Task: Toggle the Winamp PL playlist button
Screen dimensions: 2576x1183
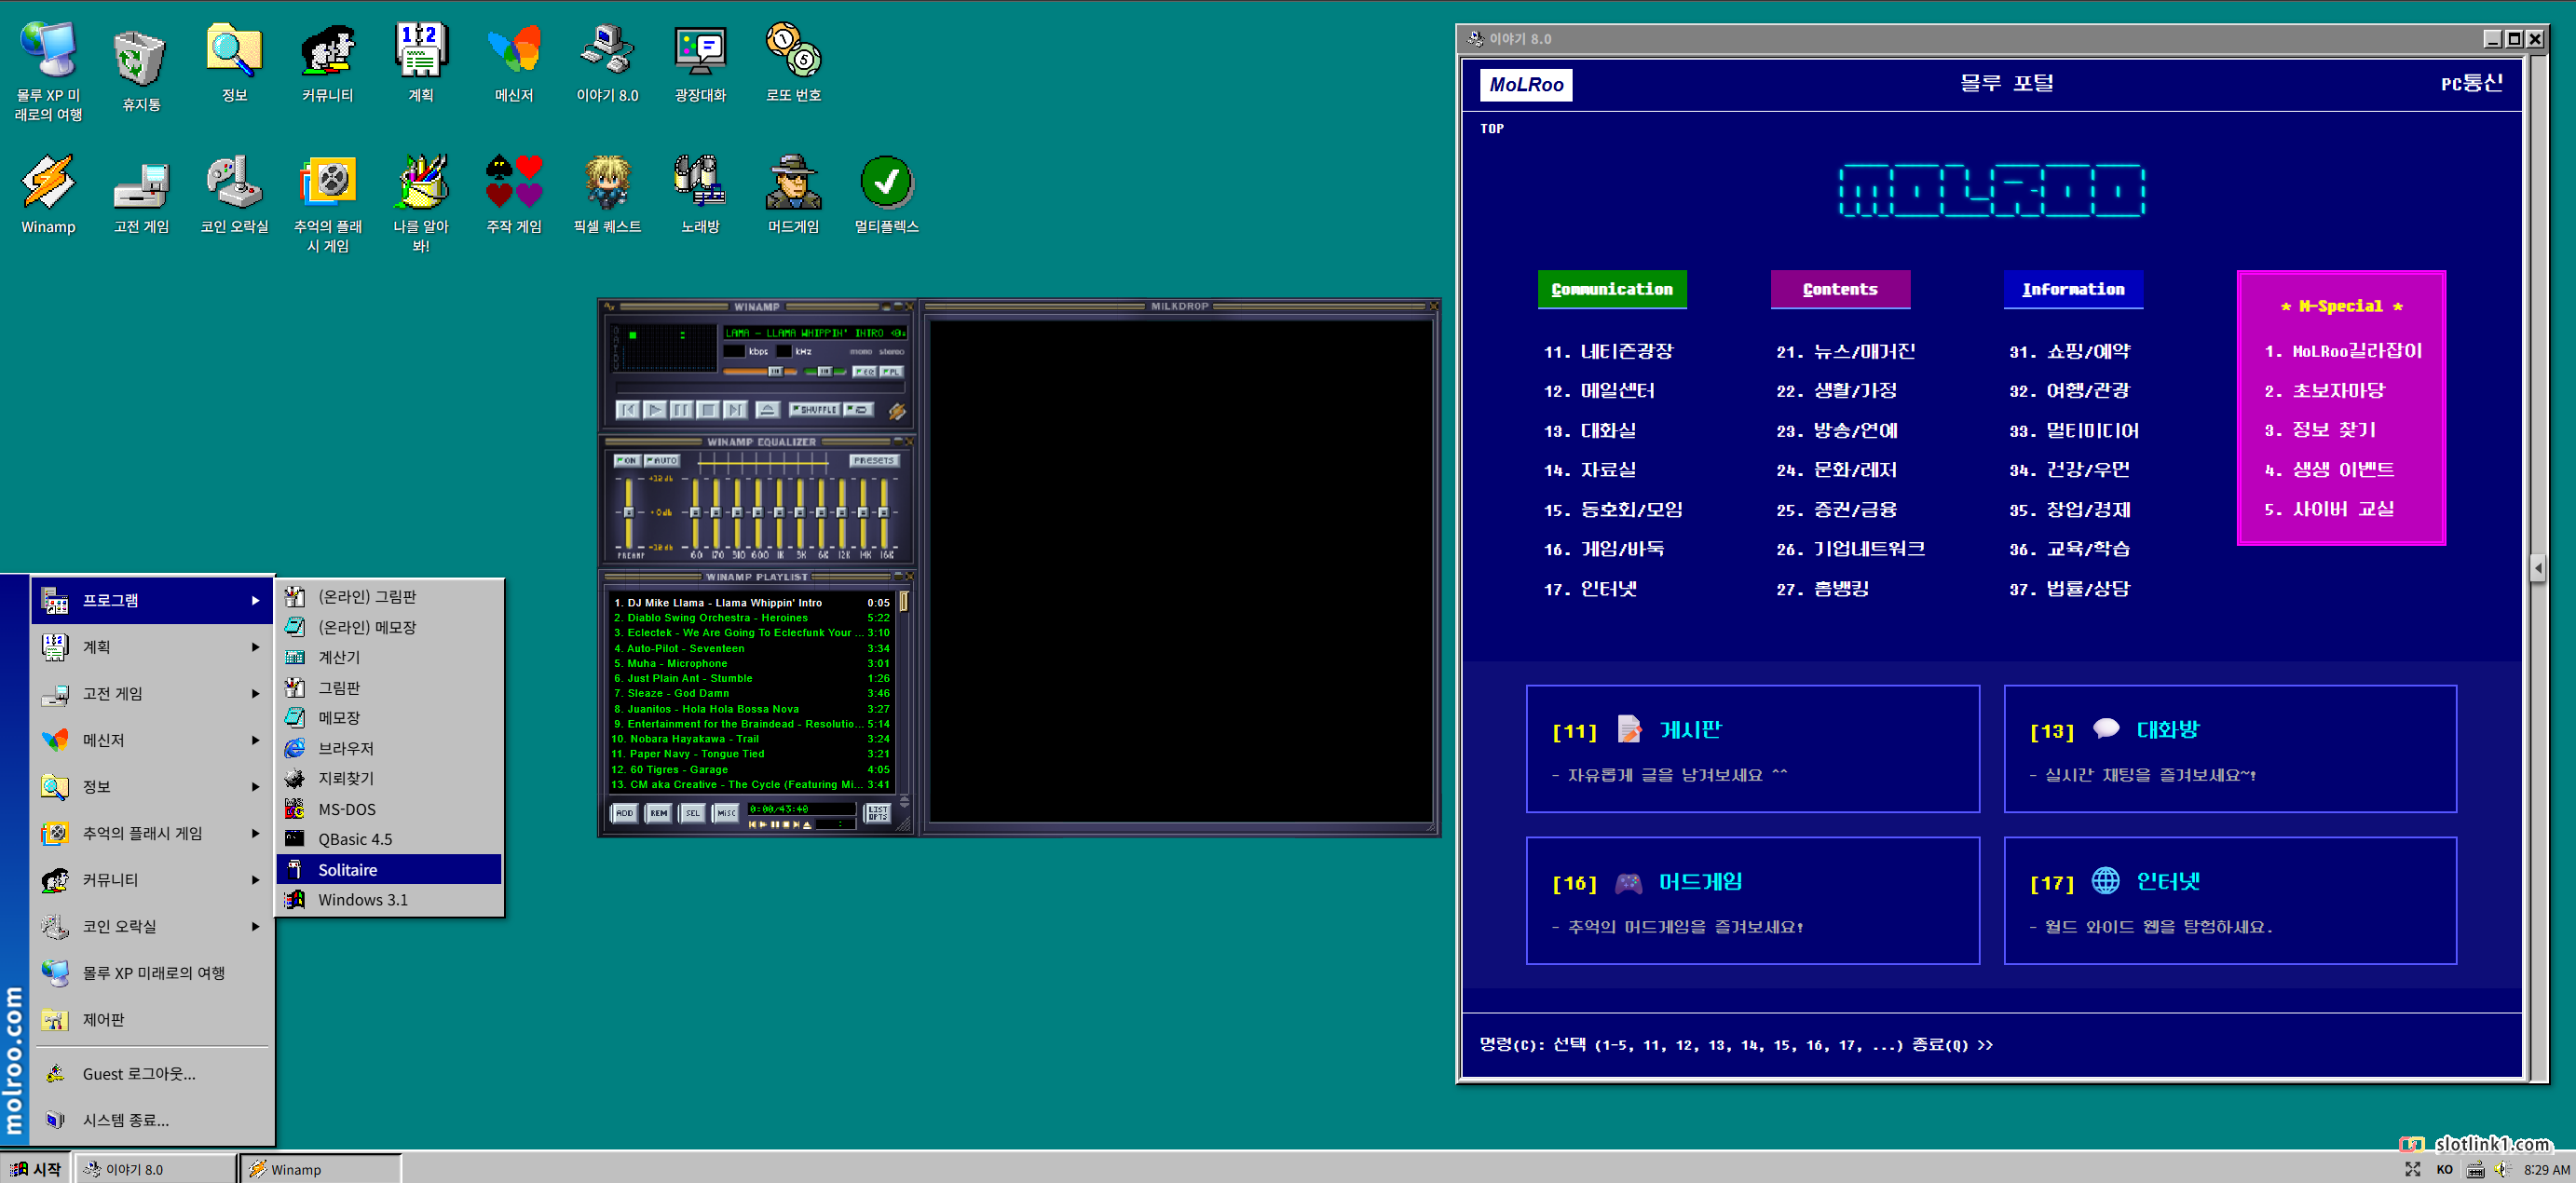Action: (x=890, y=372)
